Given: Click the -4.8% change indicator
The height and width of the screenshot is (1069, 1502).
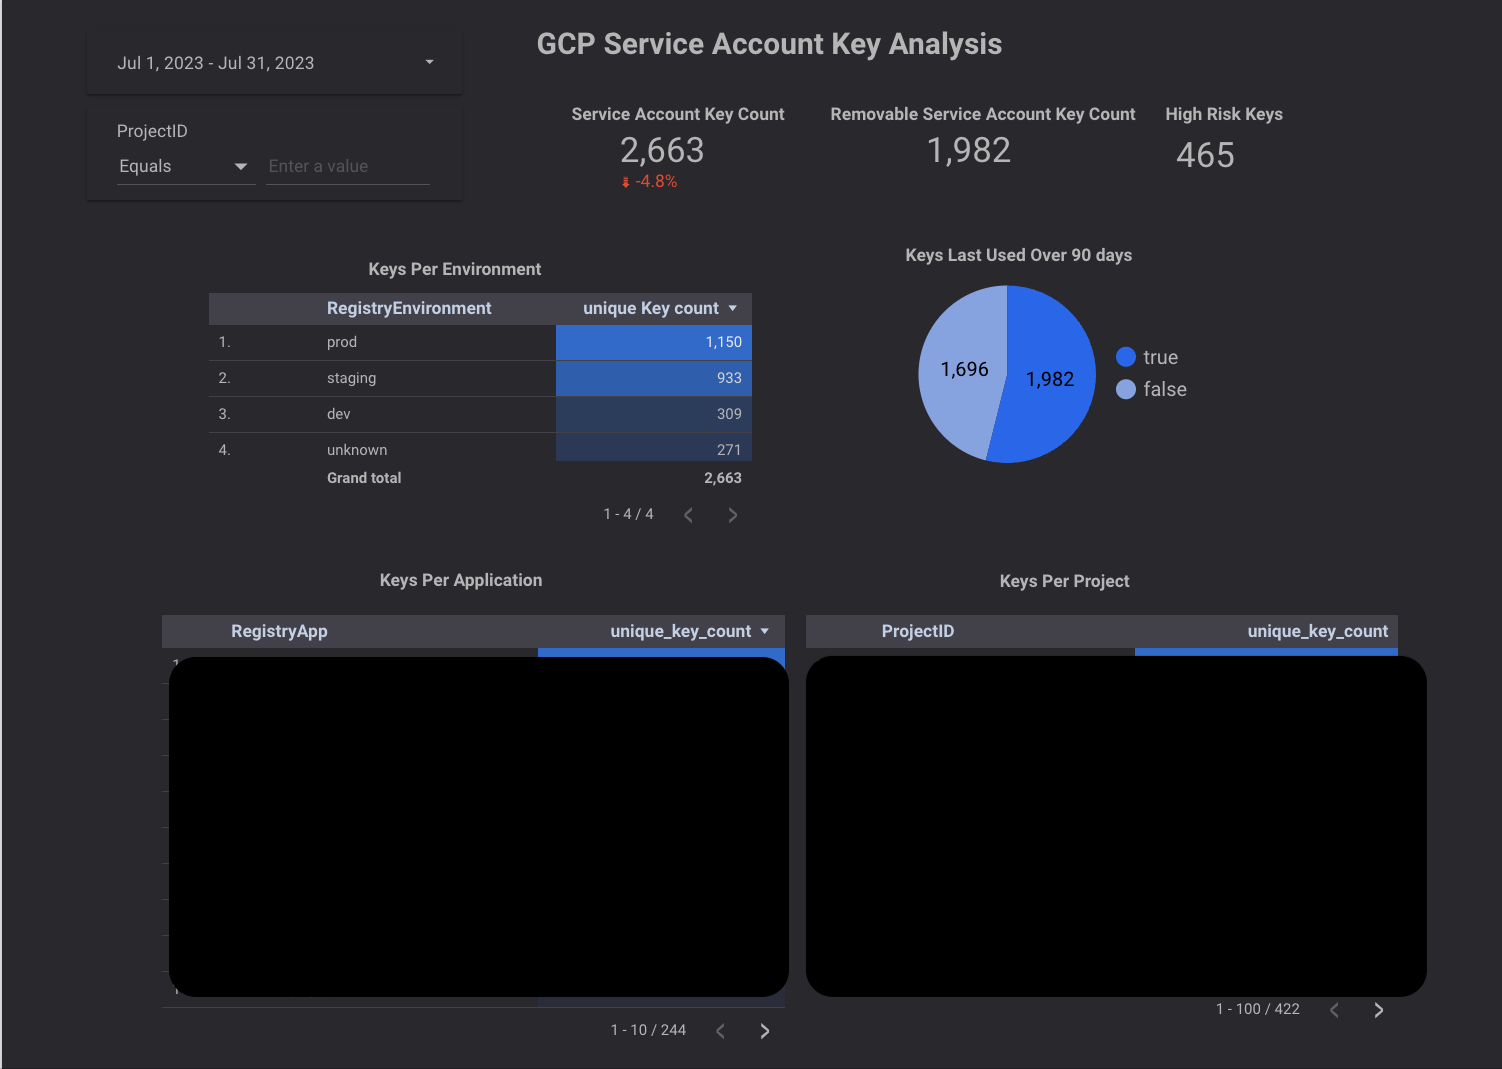Looking at the screenshot, I should point(649,182).
